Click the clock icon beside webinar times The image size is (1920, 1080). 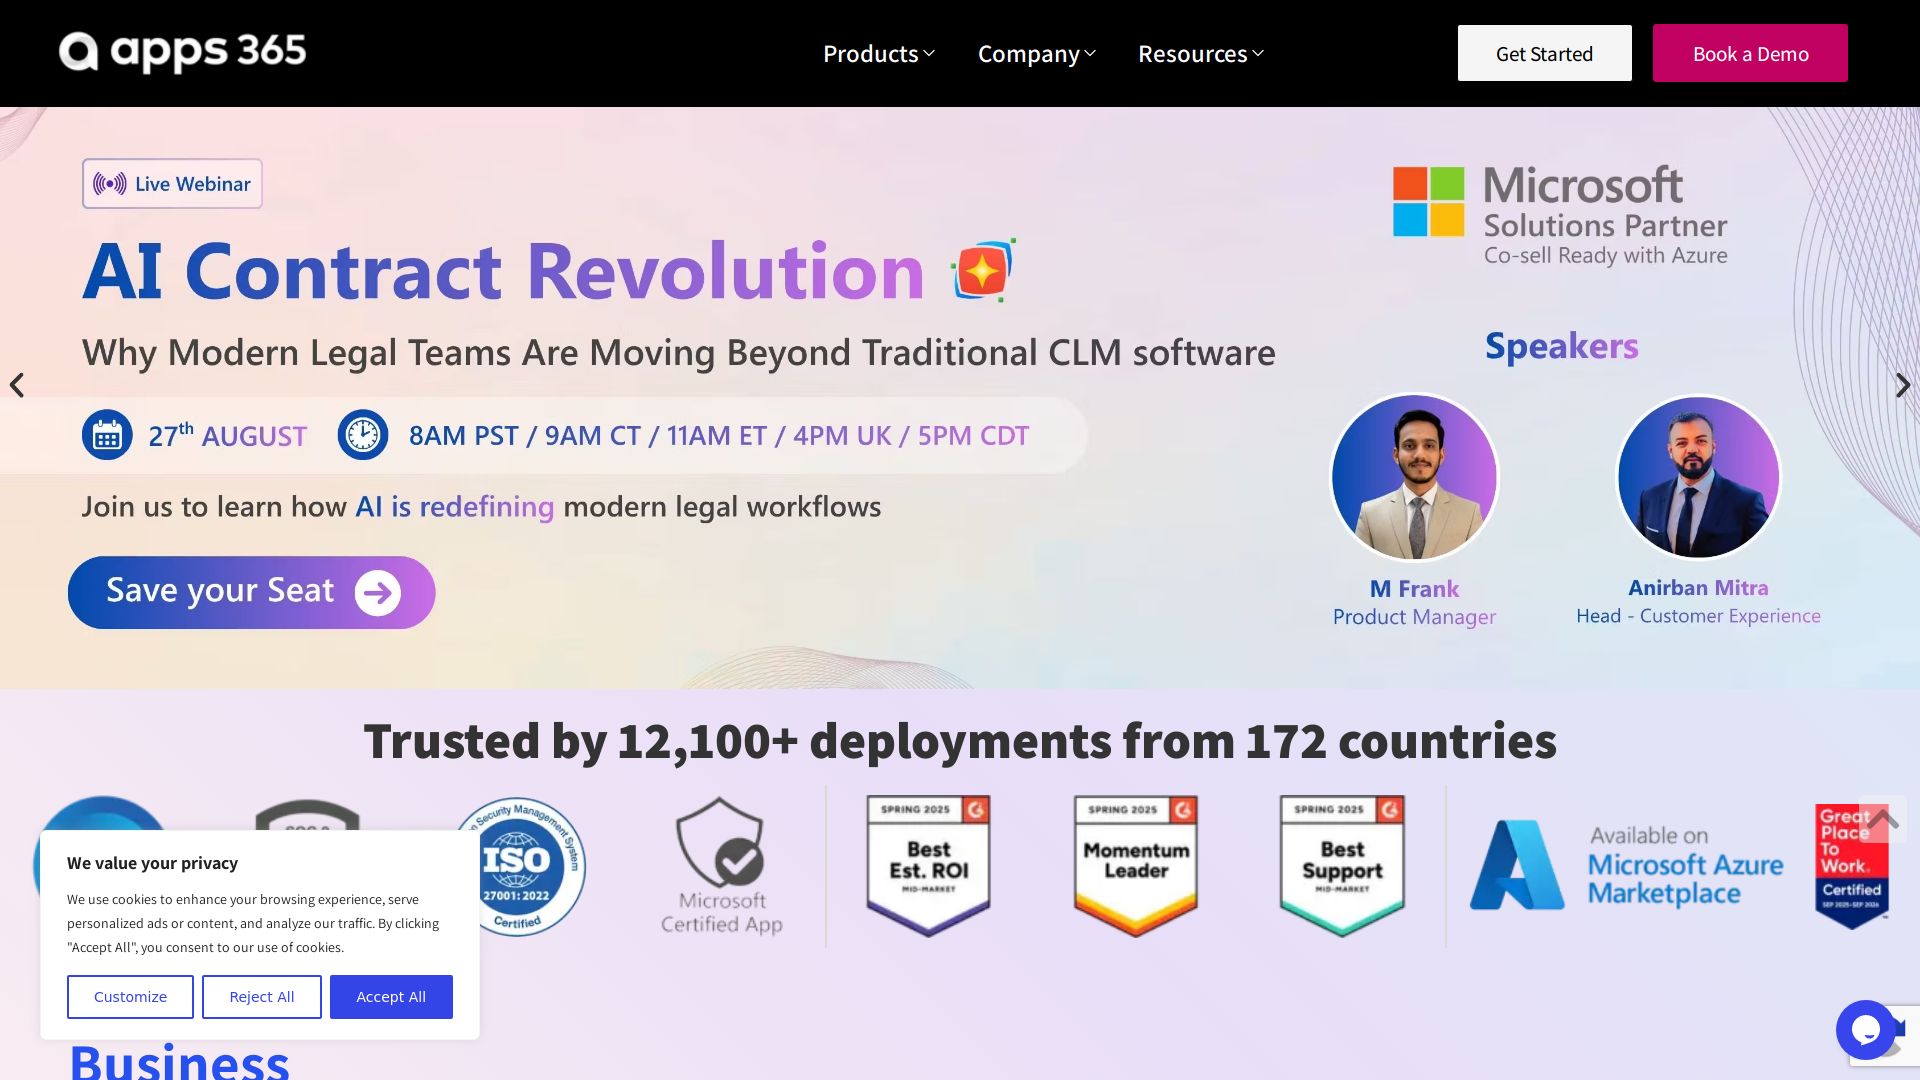tap(363, 435)
